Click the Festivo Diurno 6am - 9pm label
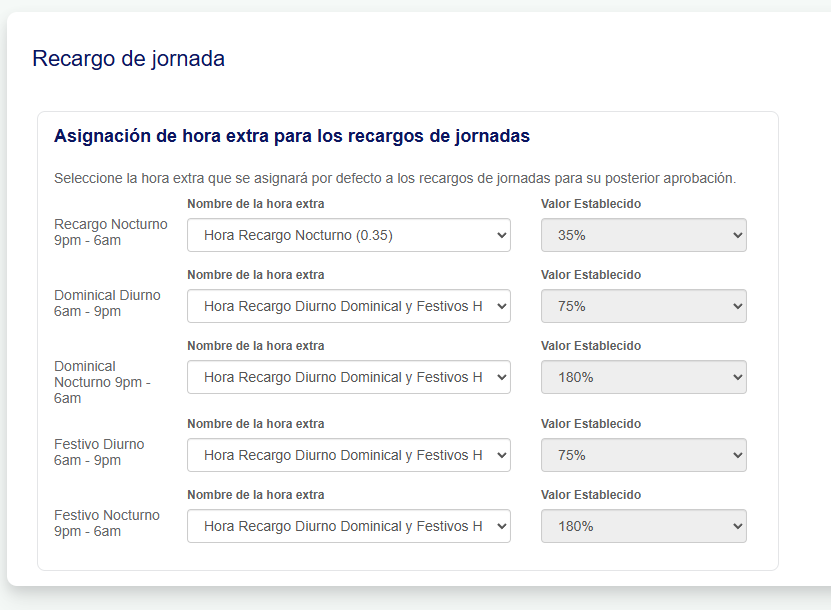This screenshot has height=610, width=831. [x=99, y=452]
